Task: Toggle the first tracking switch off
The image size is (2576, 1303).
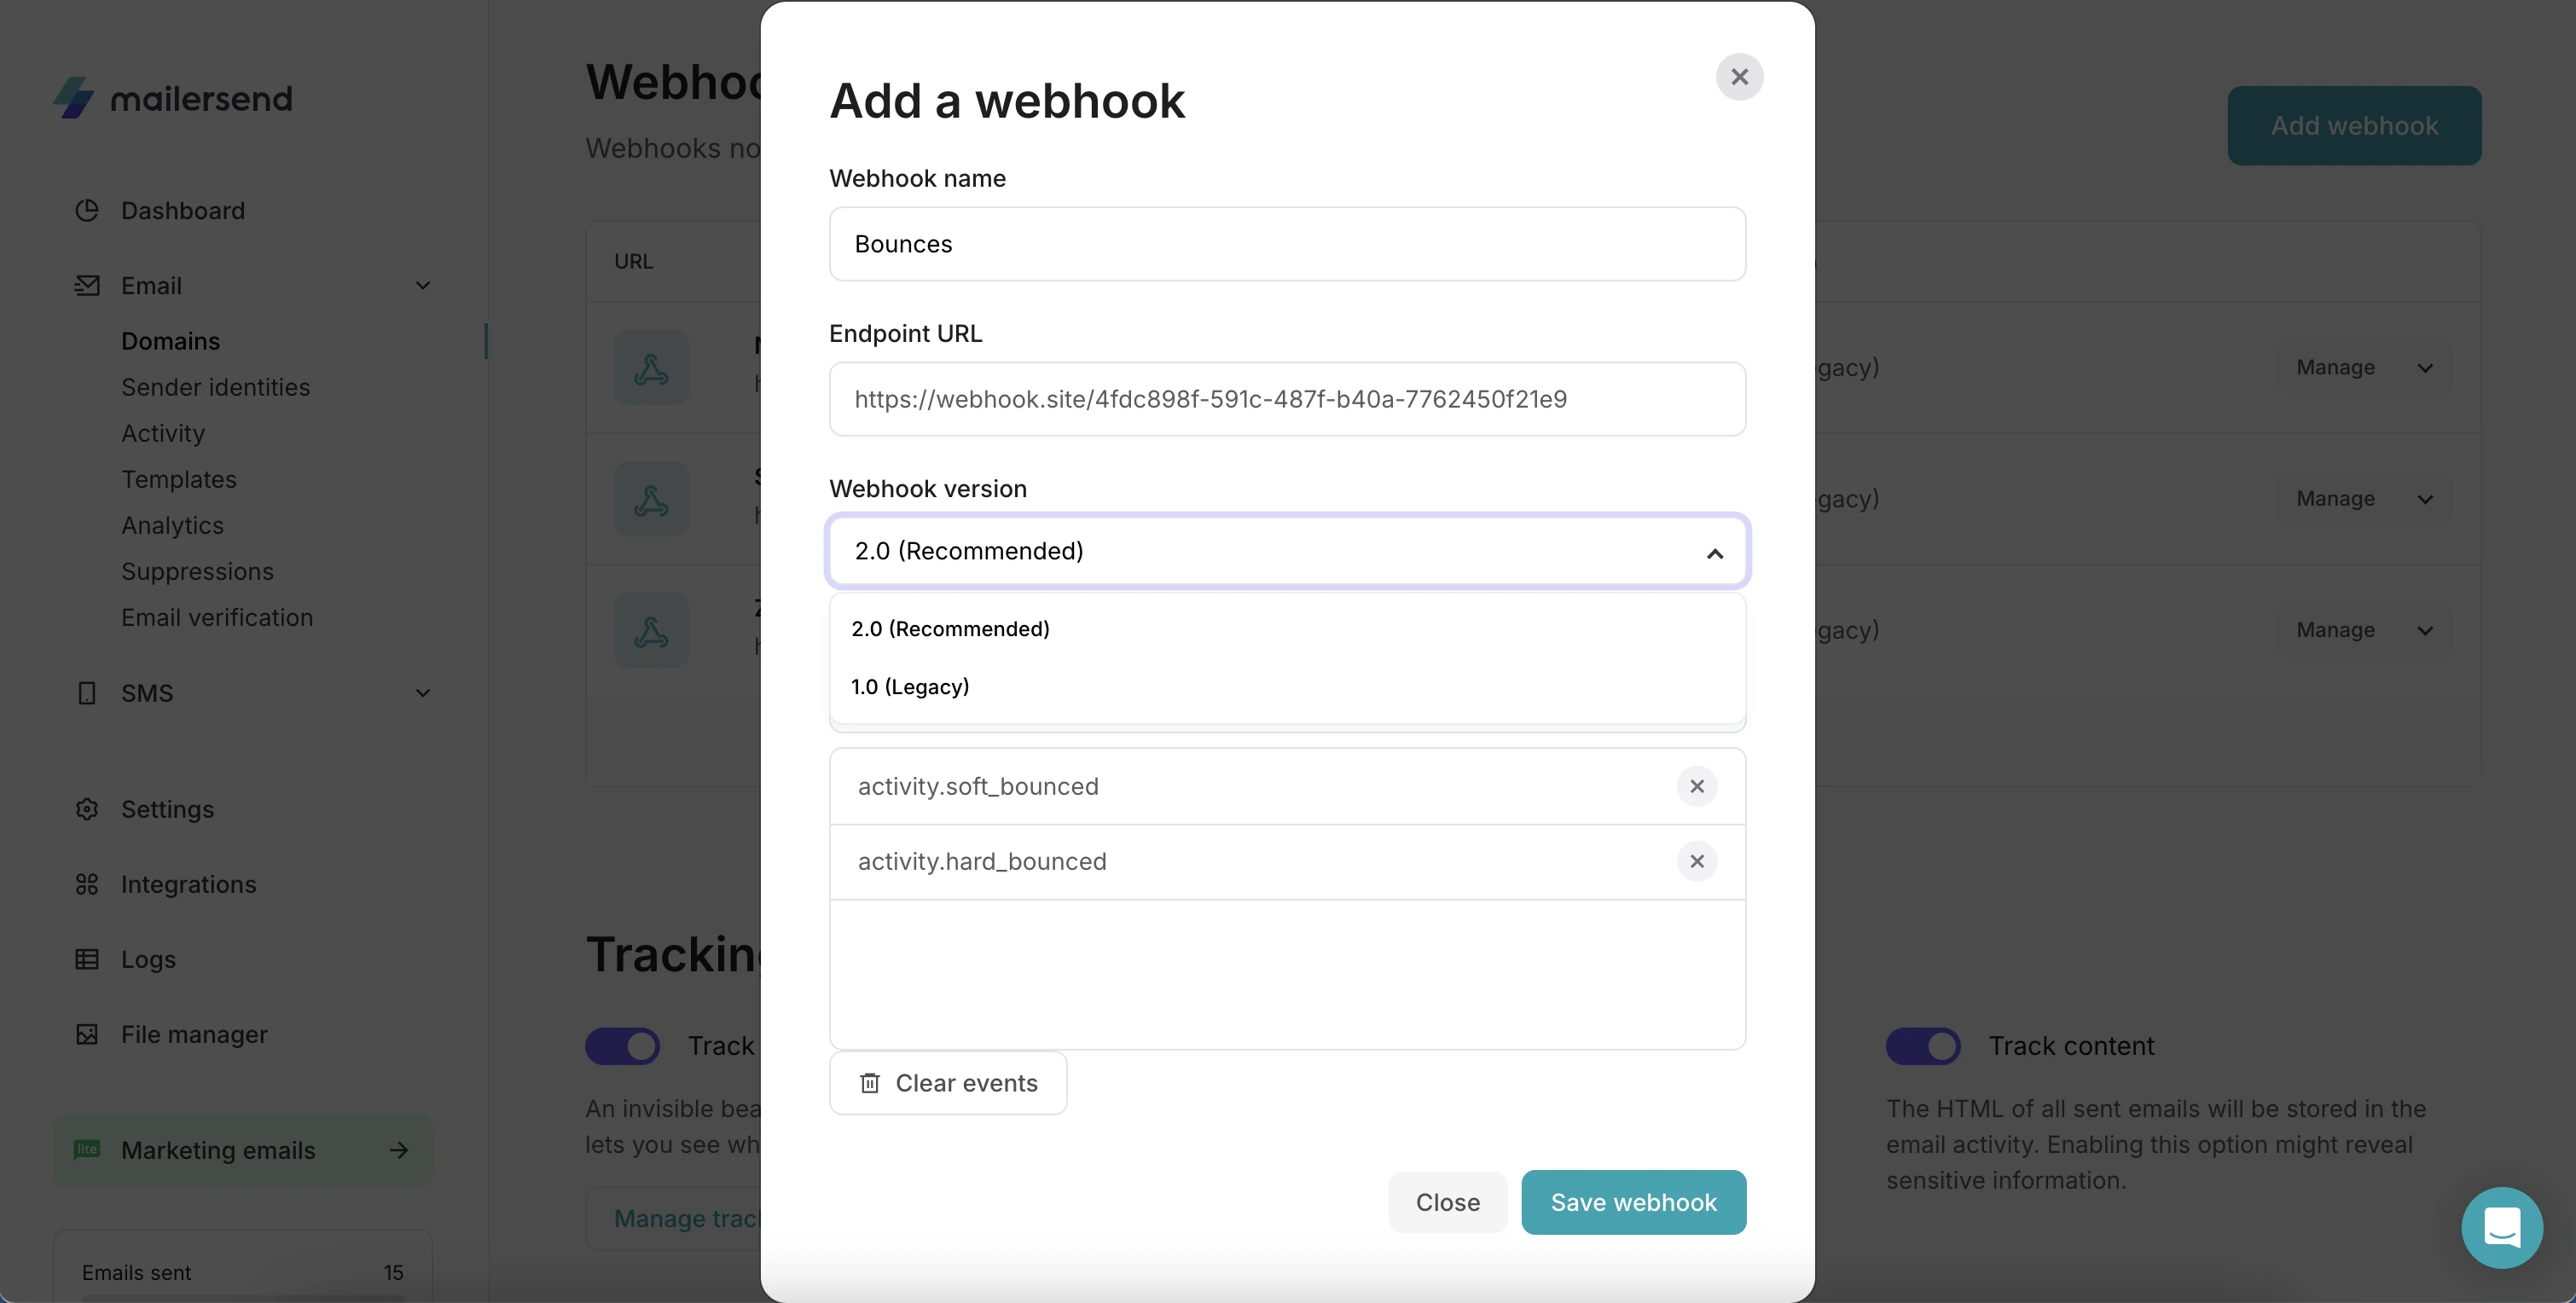Action: (x=622, y=1046)
